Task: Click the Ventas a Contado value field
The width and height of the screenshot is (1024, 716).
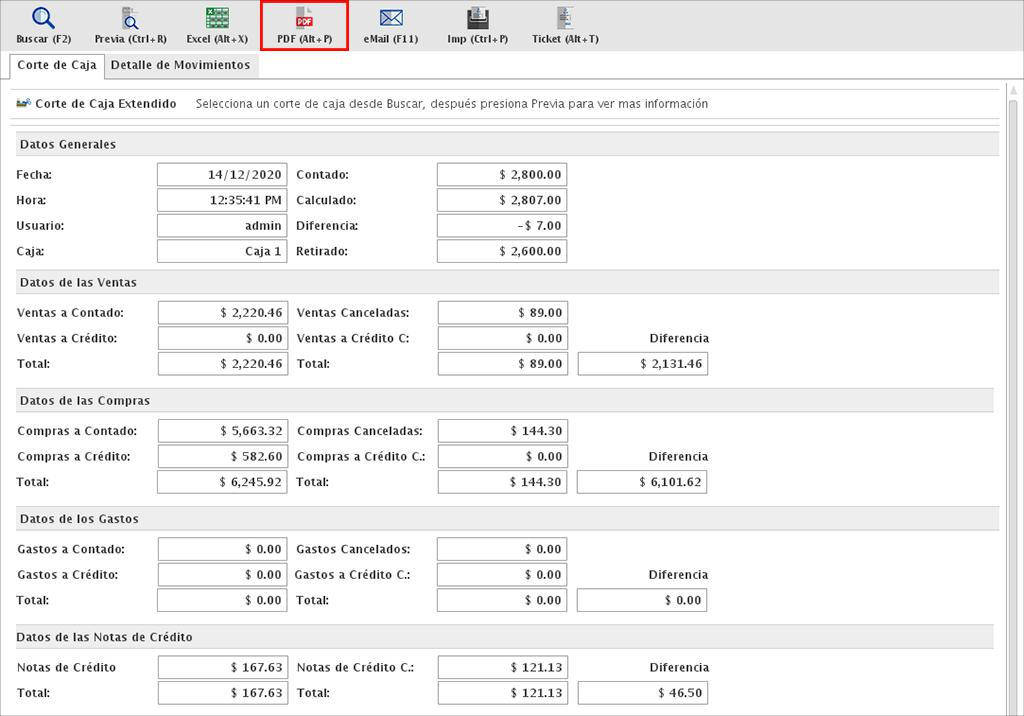Action: 222,312
